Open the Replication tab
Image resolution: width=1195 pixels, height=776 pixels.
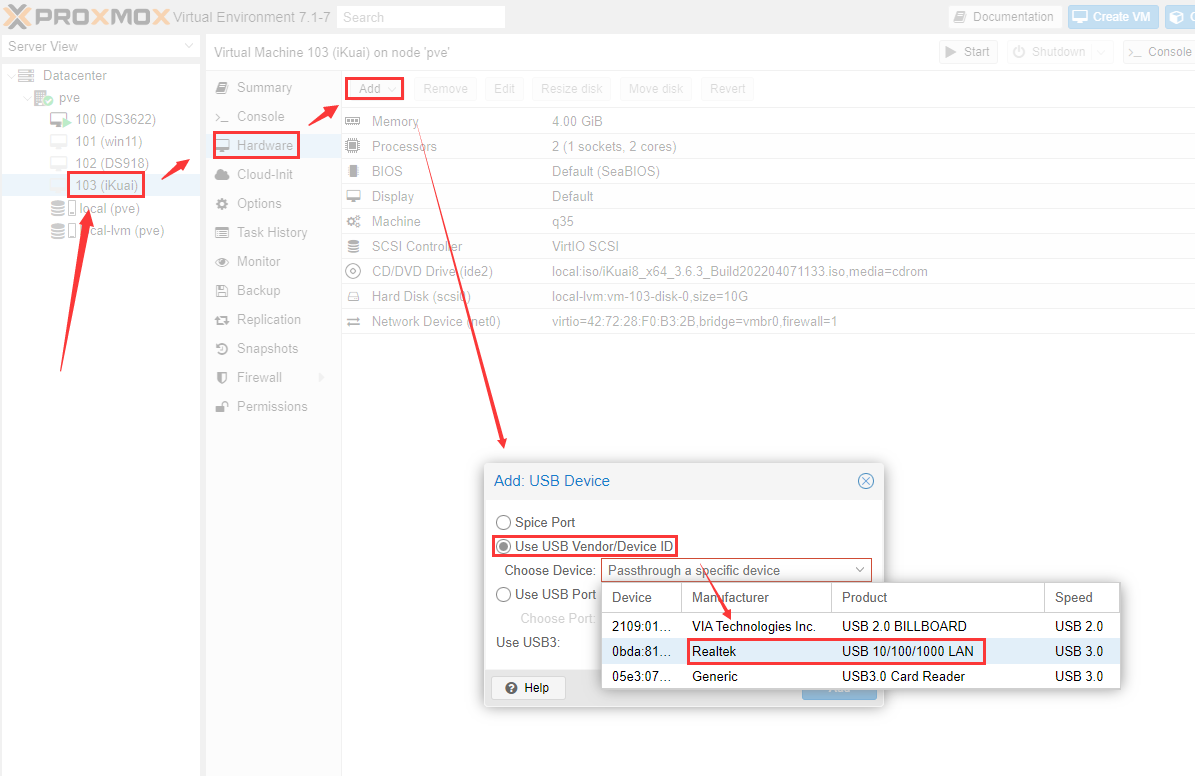pyautogui.click(x=273, y=319)
